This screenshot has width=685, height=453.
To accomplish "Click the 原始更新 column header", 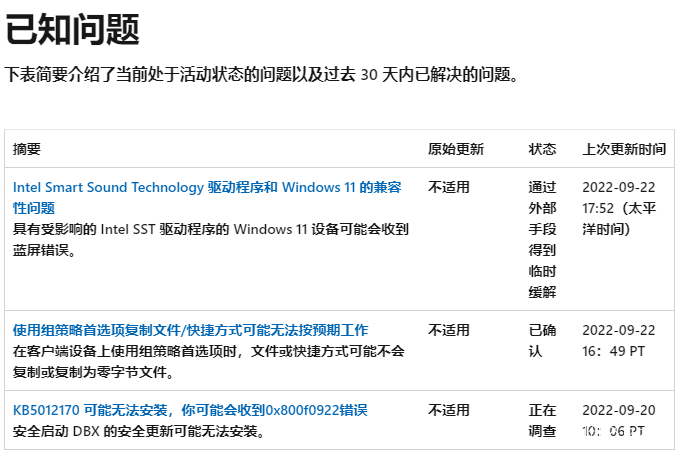I will (455, 149).
